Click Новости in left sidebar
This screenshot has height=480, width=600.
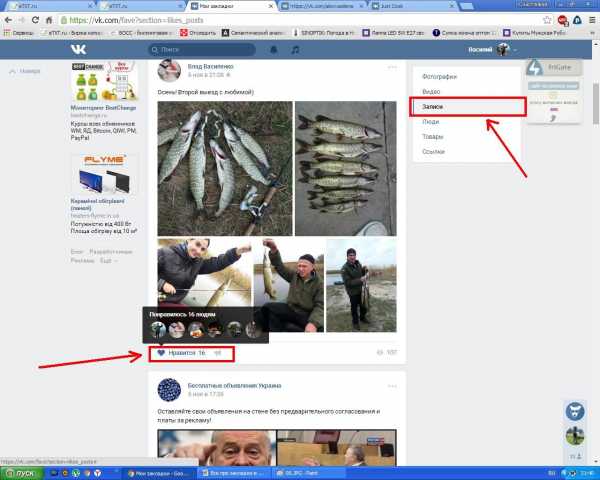(25, 71)
